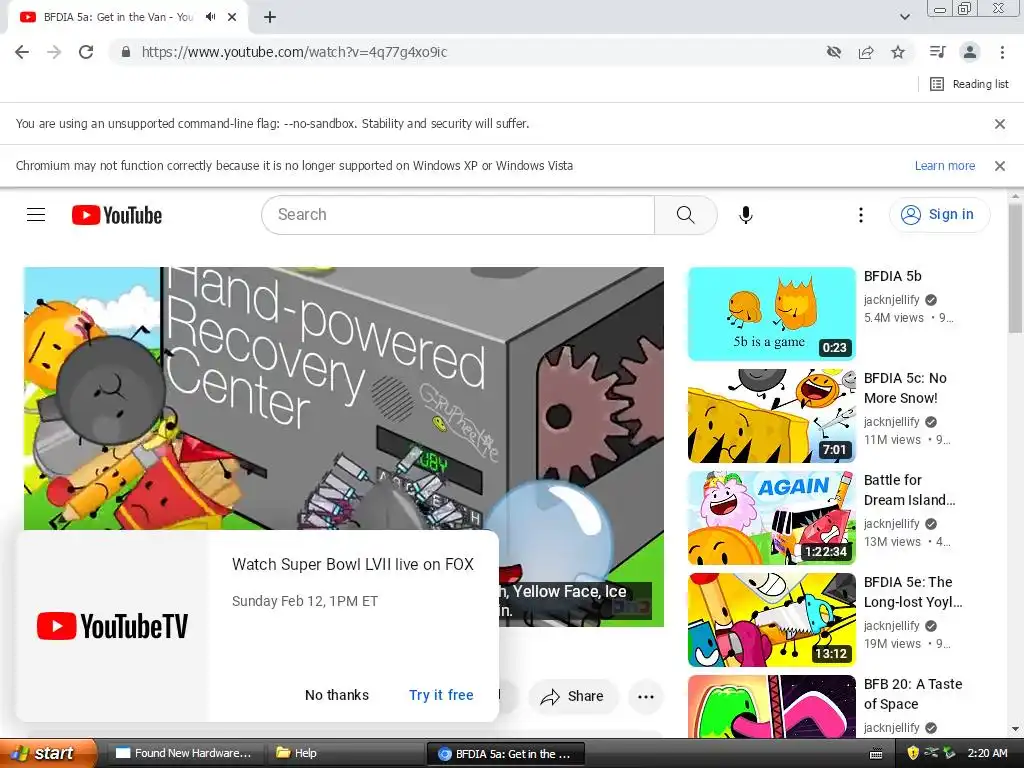The height and width of the screenshot is (768, 1024).
Task: Click the 2:20 AM system clock
Action: point(987,754)
